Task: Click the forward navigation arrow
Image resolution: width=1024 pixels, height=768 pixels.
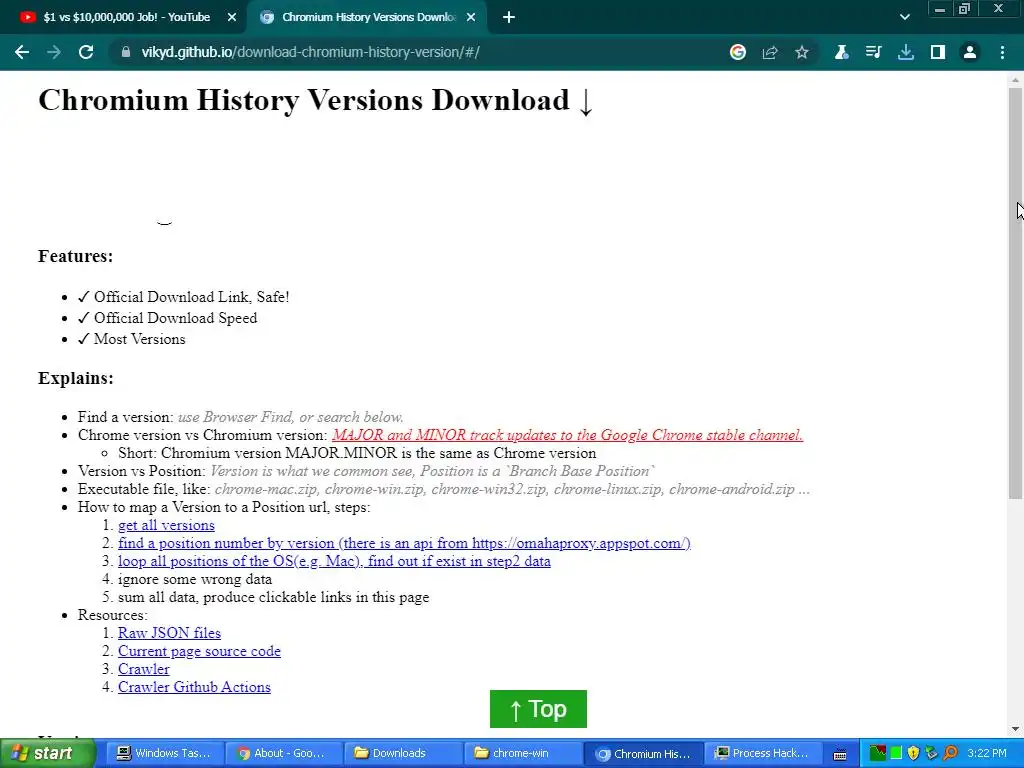Action: [54, 52]
